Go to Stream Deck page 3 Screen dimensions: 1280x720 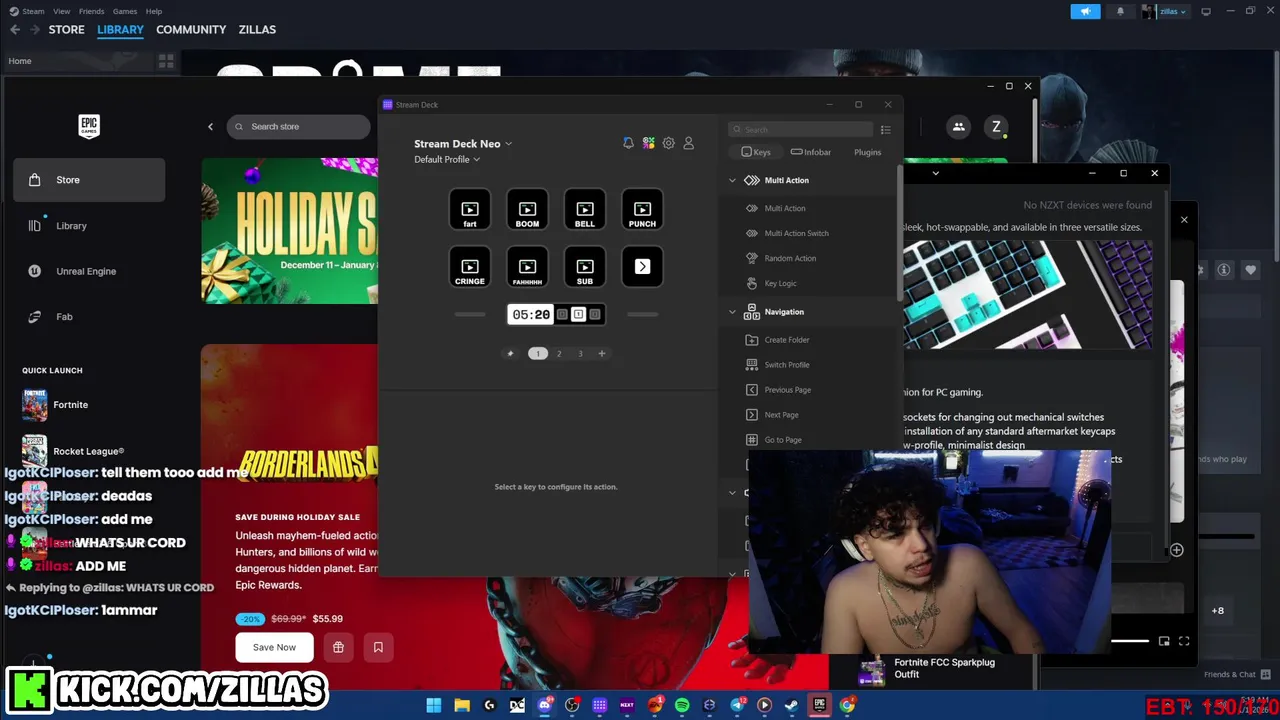[x=580, y=353]
